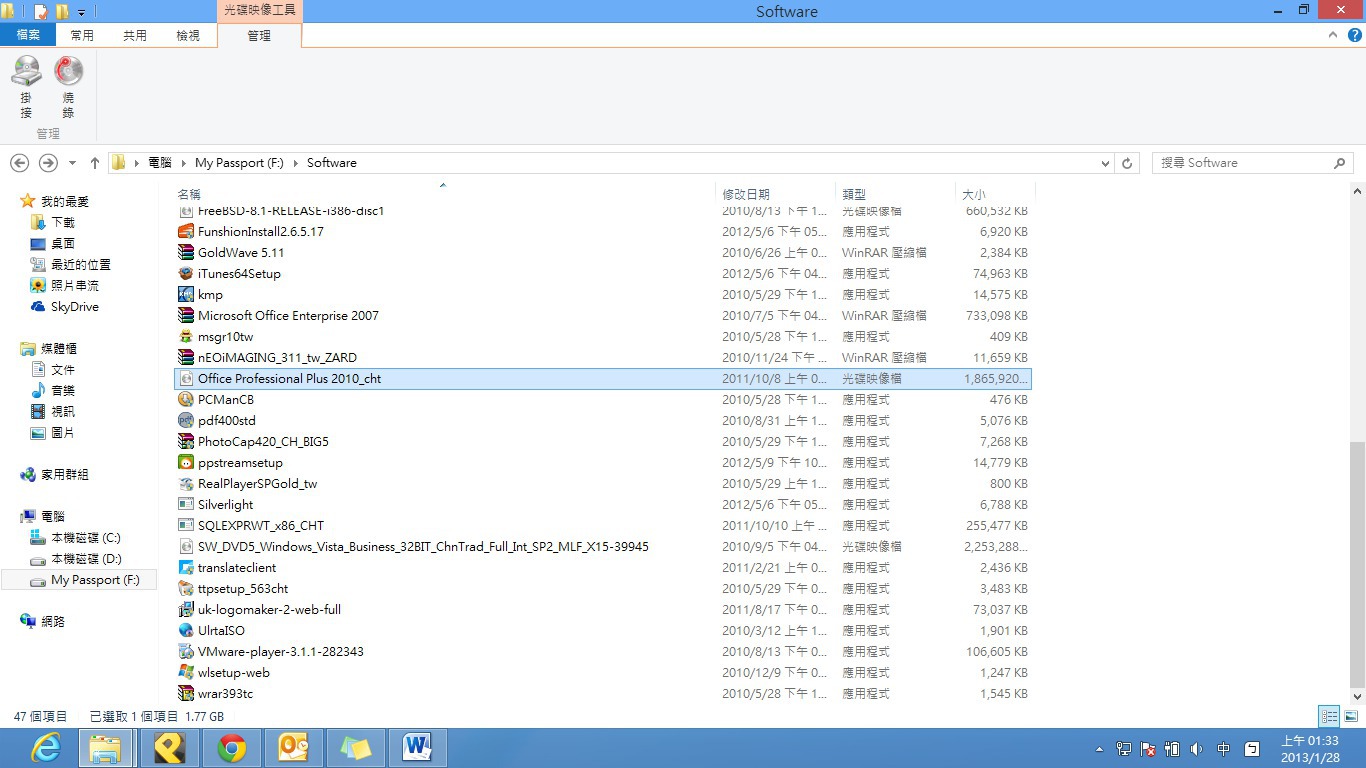Screen dimensions: 1366x768
Task: Expand address bar history dropdown
Action: pyautogui.click(x=1105, y=163)
